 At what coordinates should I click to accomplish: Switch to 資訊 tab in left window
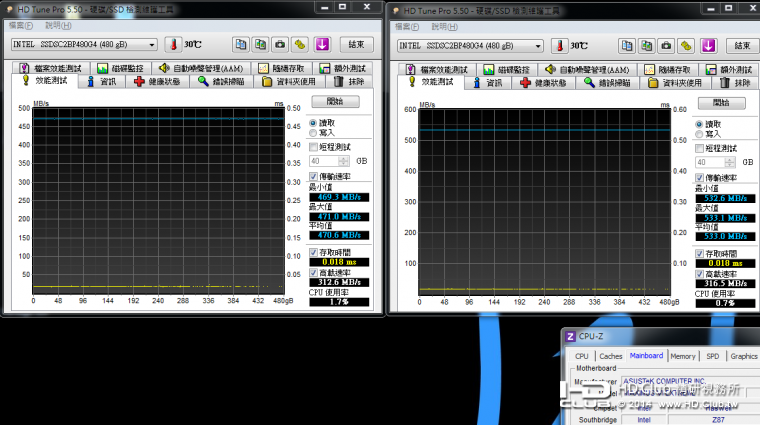click(x=102, y=82)
